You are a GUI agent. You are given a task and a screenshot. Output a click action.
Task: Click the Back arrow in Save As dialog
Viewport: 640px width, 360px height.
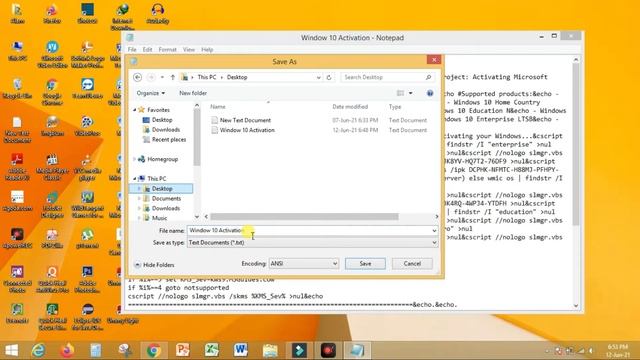138,77
